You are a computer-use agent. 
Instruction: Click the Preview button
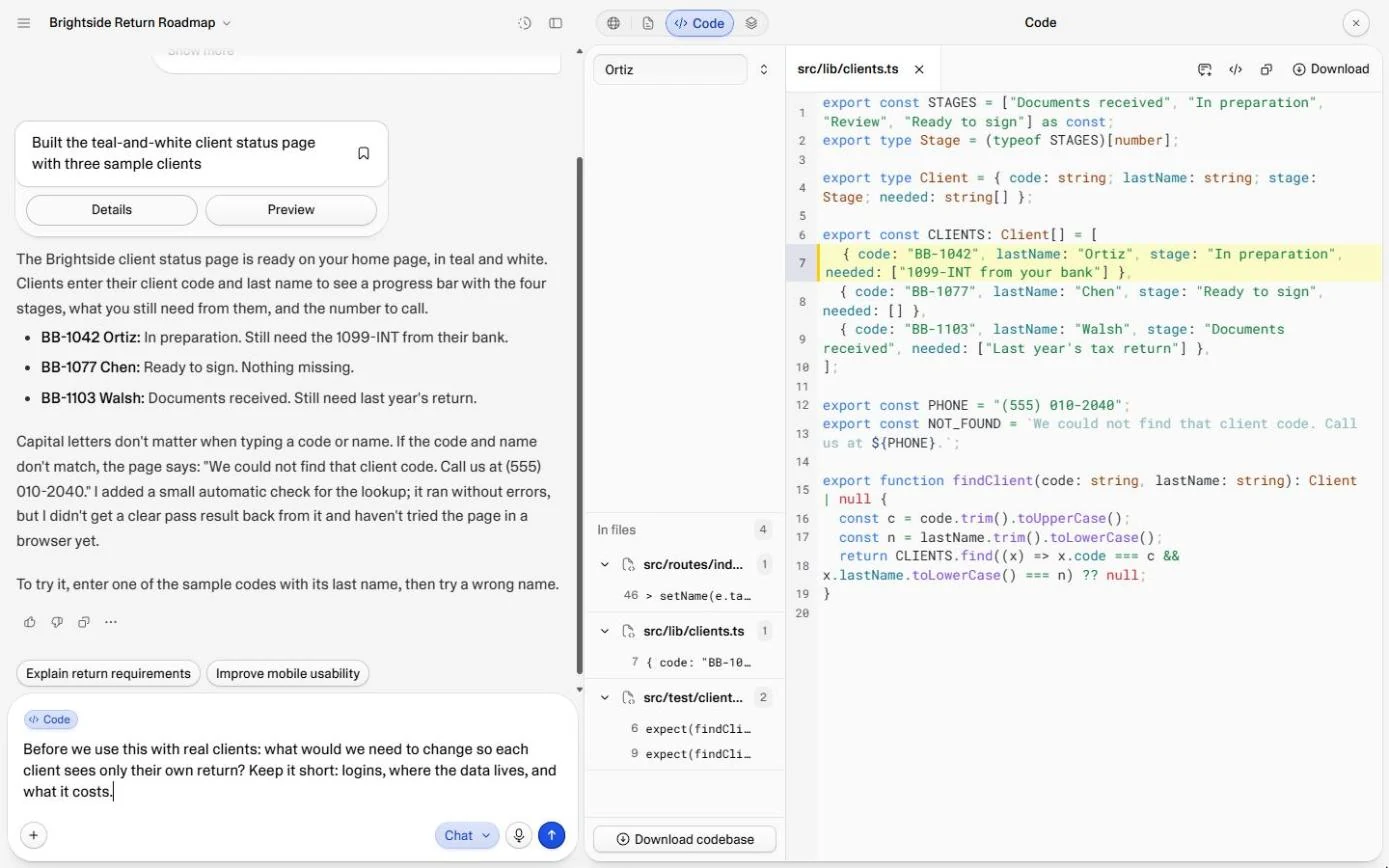[x=291, y=210]
